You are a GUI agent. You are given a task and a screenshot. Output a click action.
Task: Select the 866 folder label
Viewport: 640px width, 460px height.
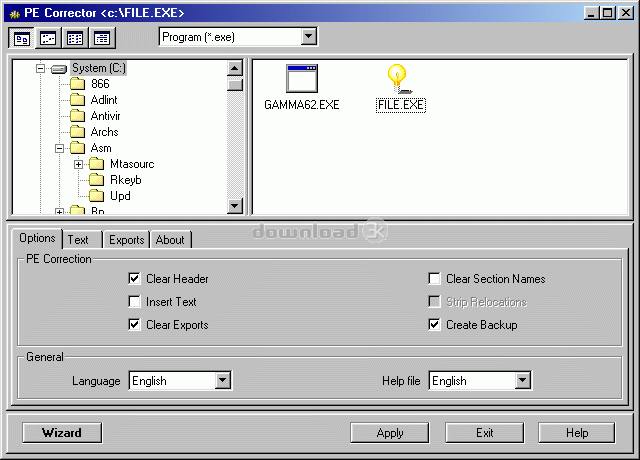tap(100, 84)
